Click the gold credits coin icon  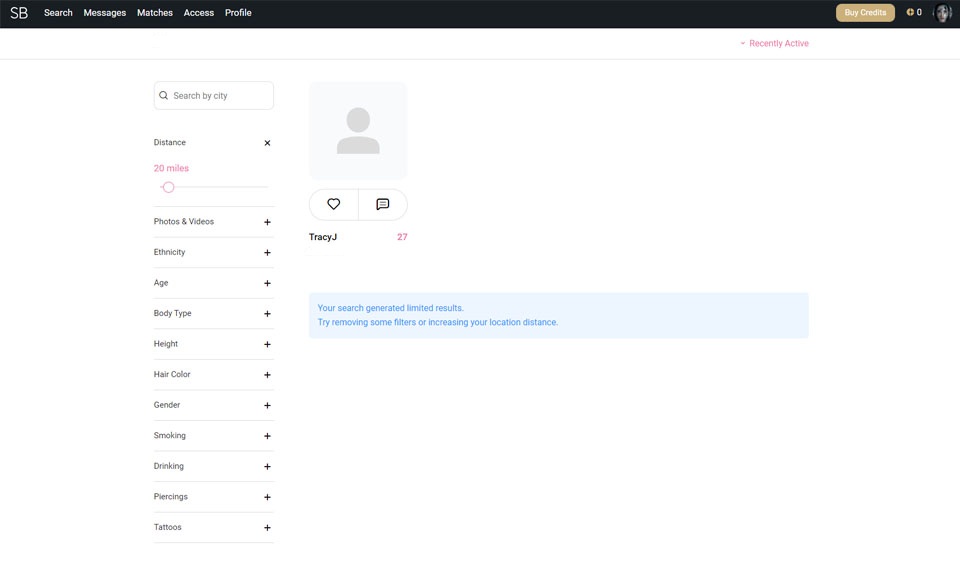tap(910, 13)
